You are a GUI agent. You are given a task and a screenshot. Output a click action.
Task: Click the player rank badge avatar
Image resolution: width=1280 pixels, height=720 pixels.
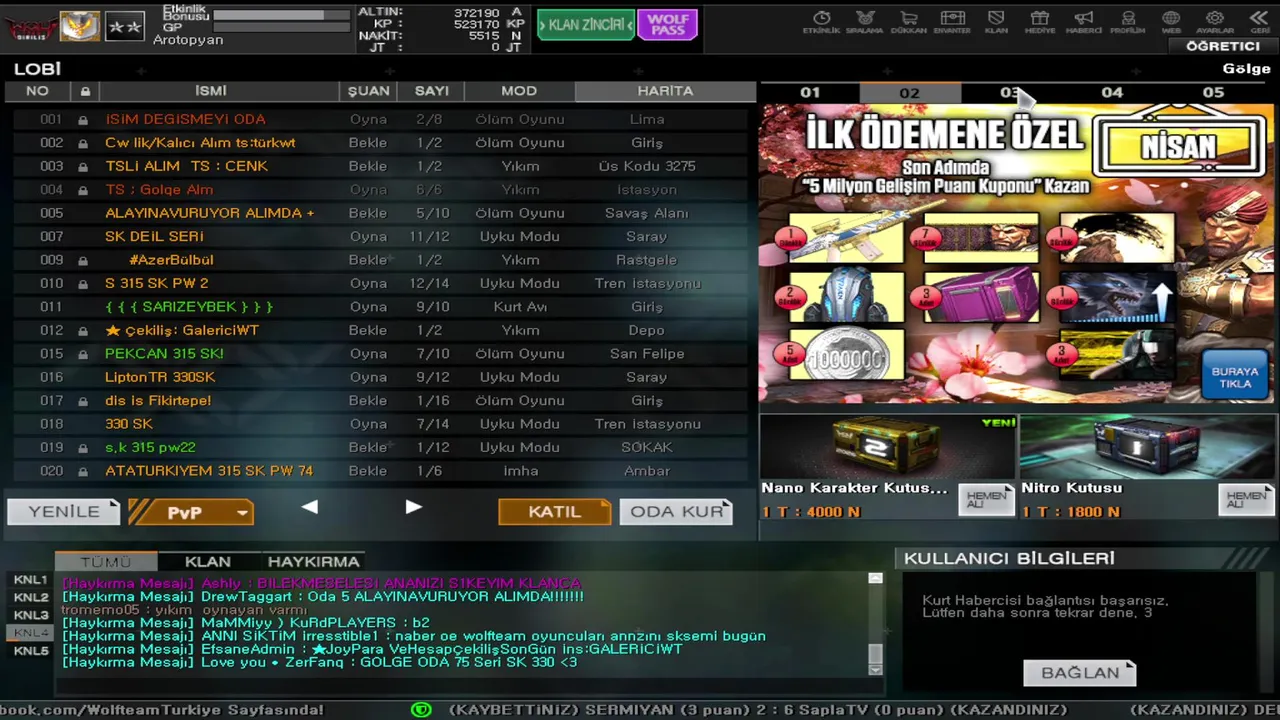click(80, 26)
